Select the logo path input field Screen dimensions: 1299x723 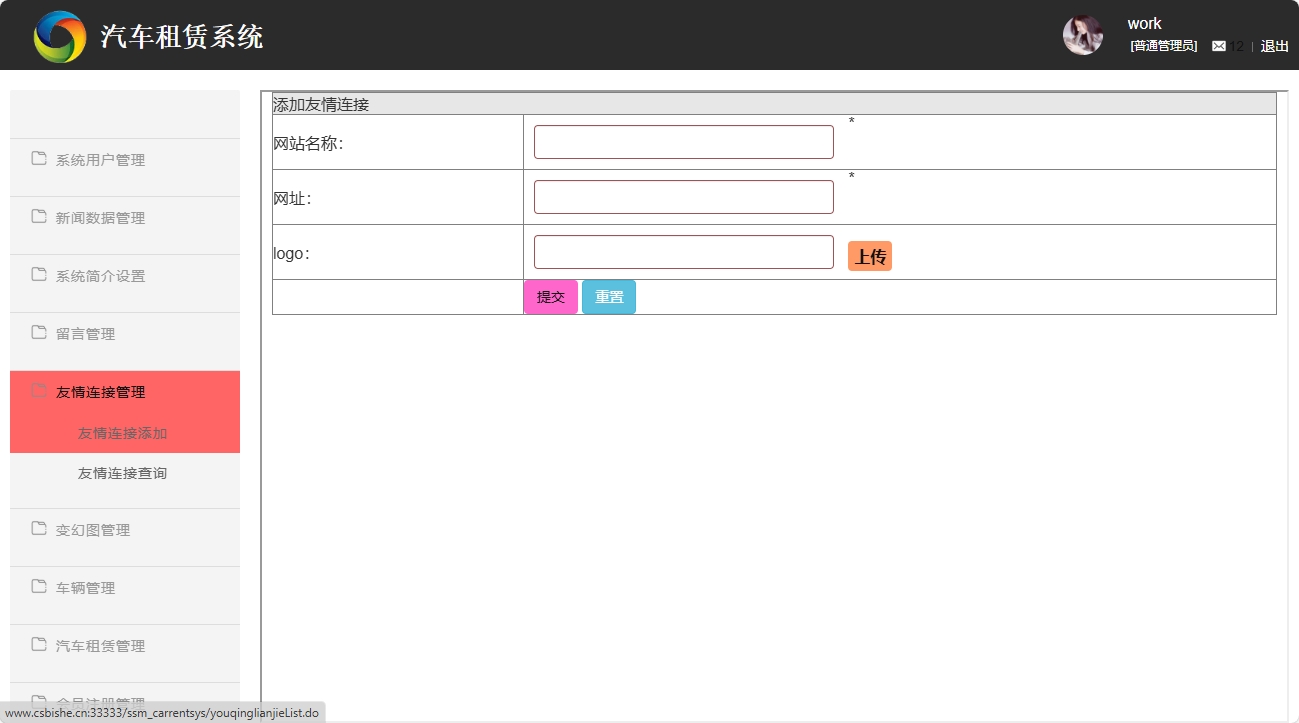coord(684,252)
